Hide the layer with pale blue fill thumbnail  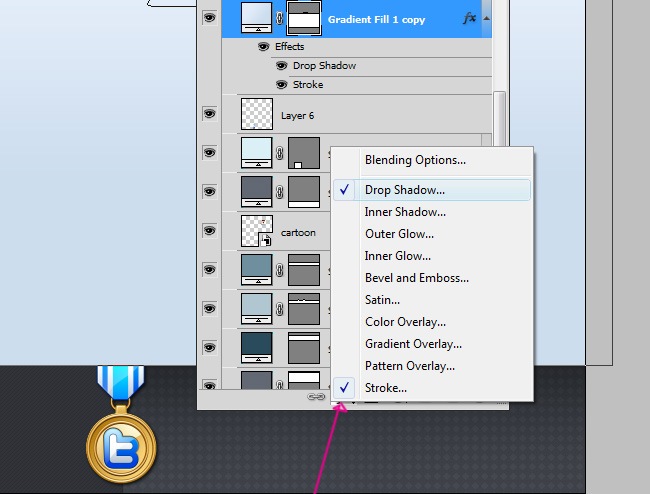pyautogui.click(x=209, y=153)
